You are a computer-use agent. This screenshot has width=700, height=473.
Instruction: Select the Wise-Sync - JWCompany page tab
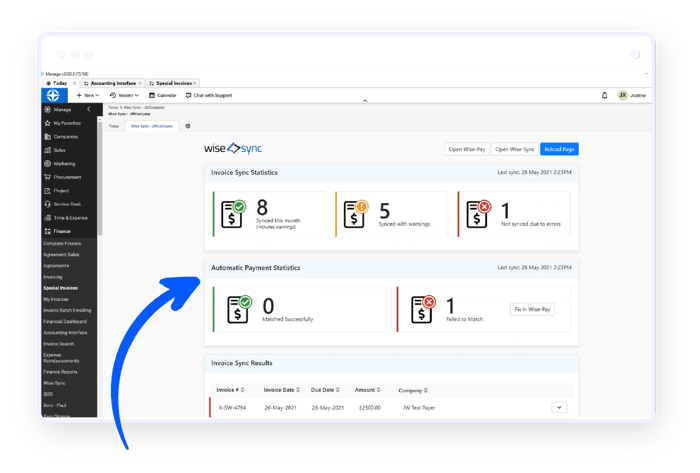[x=152, y=126]
